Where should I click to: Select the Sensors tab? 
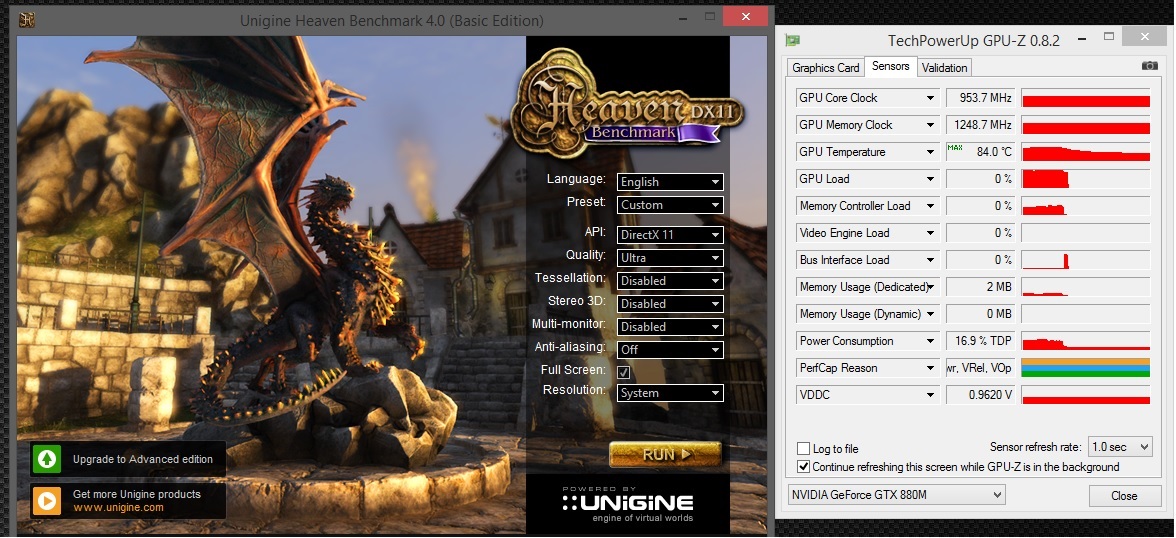coord(891,66)
